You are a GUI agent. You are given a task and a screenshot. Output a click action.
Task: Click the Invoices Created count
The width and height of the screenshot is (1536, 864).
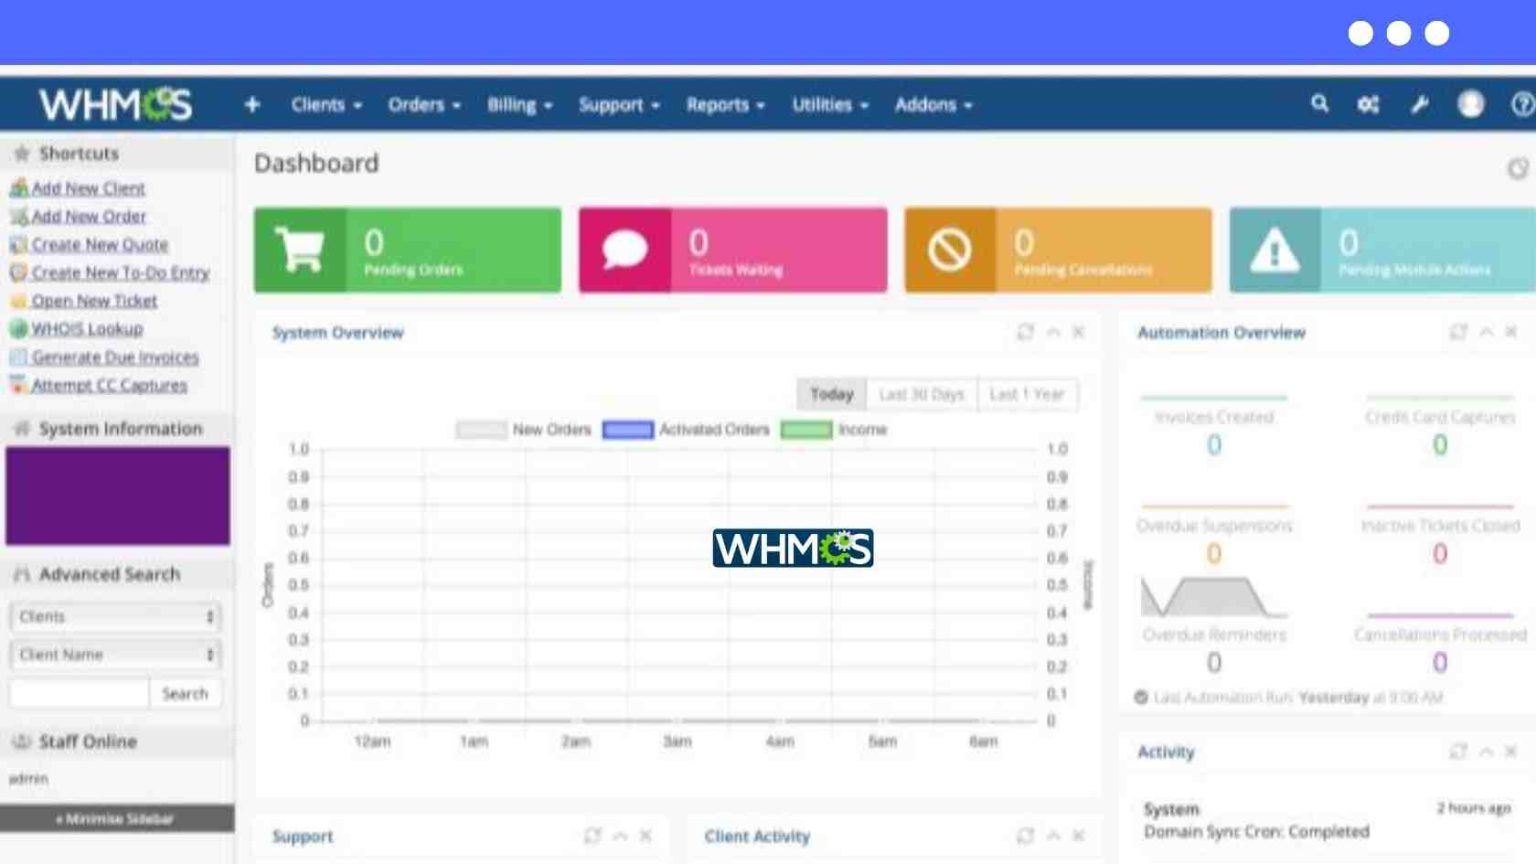(1214, 445)
